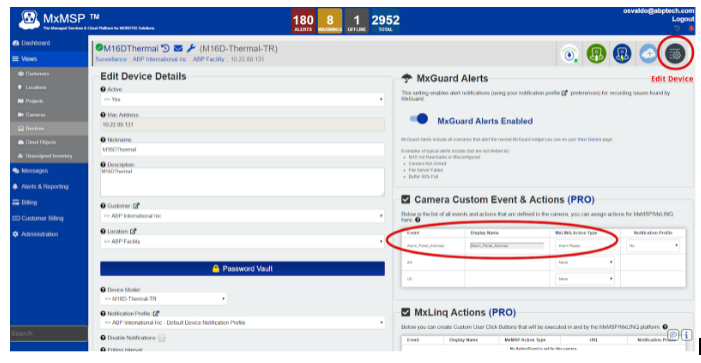Click the 1 Offline counter

pyautogui.click(x=357, y=21)
